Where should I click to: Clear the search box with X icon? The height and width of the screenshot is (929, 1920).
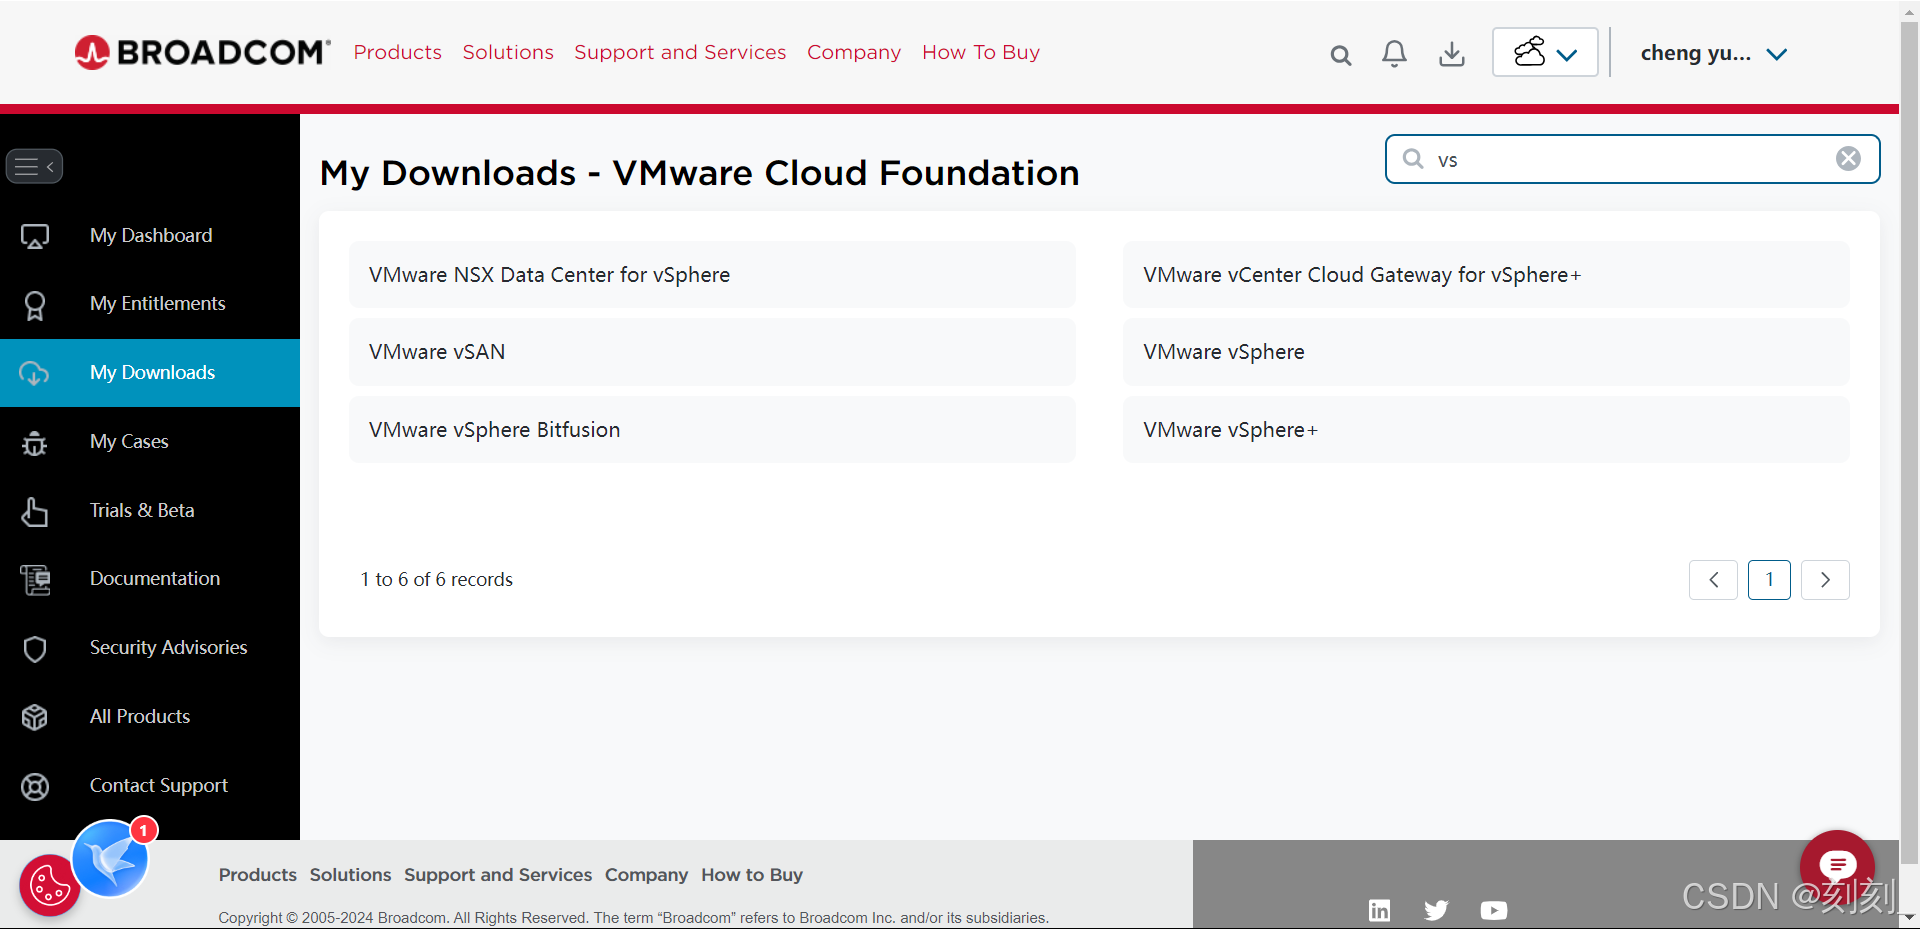[1848, 158]
